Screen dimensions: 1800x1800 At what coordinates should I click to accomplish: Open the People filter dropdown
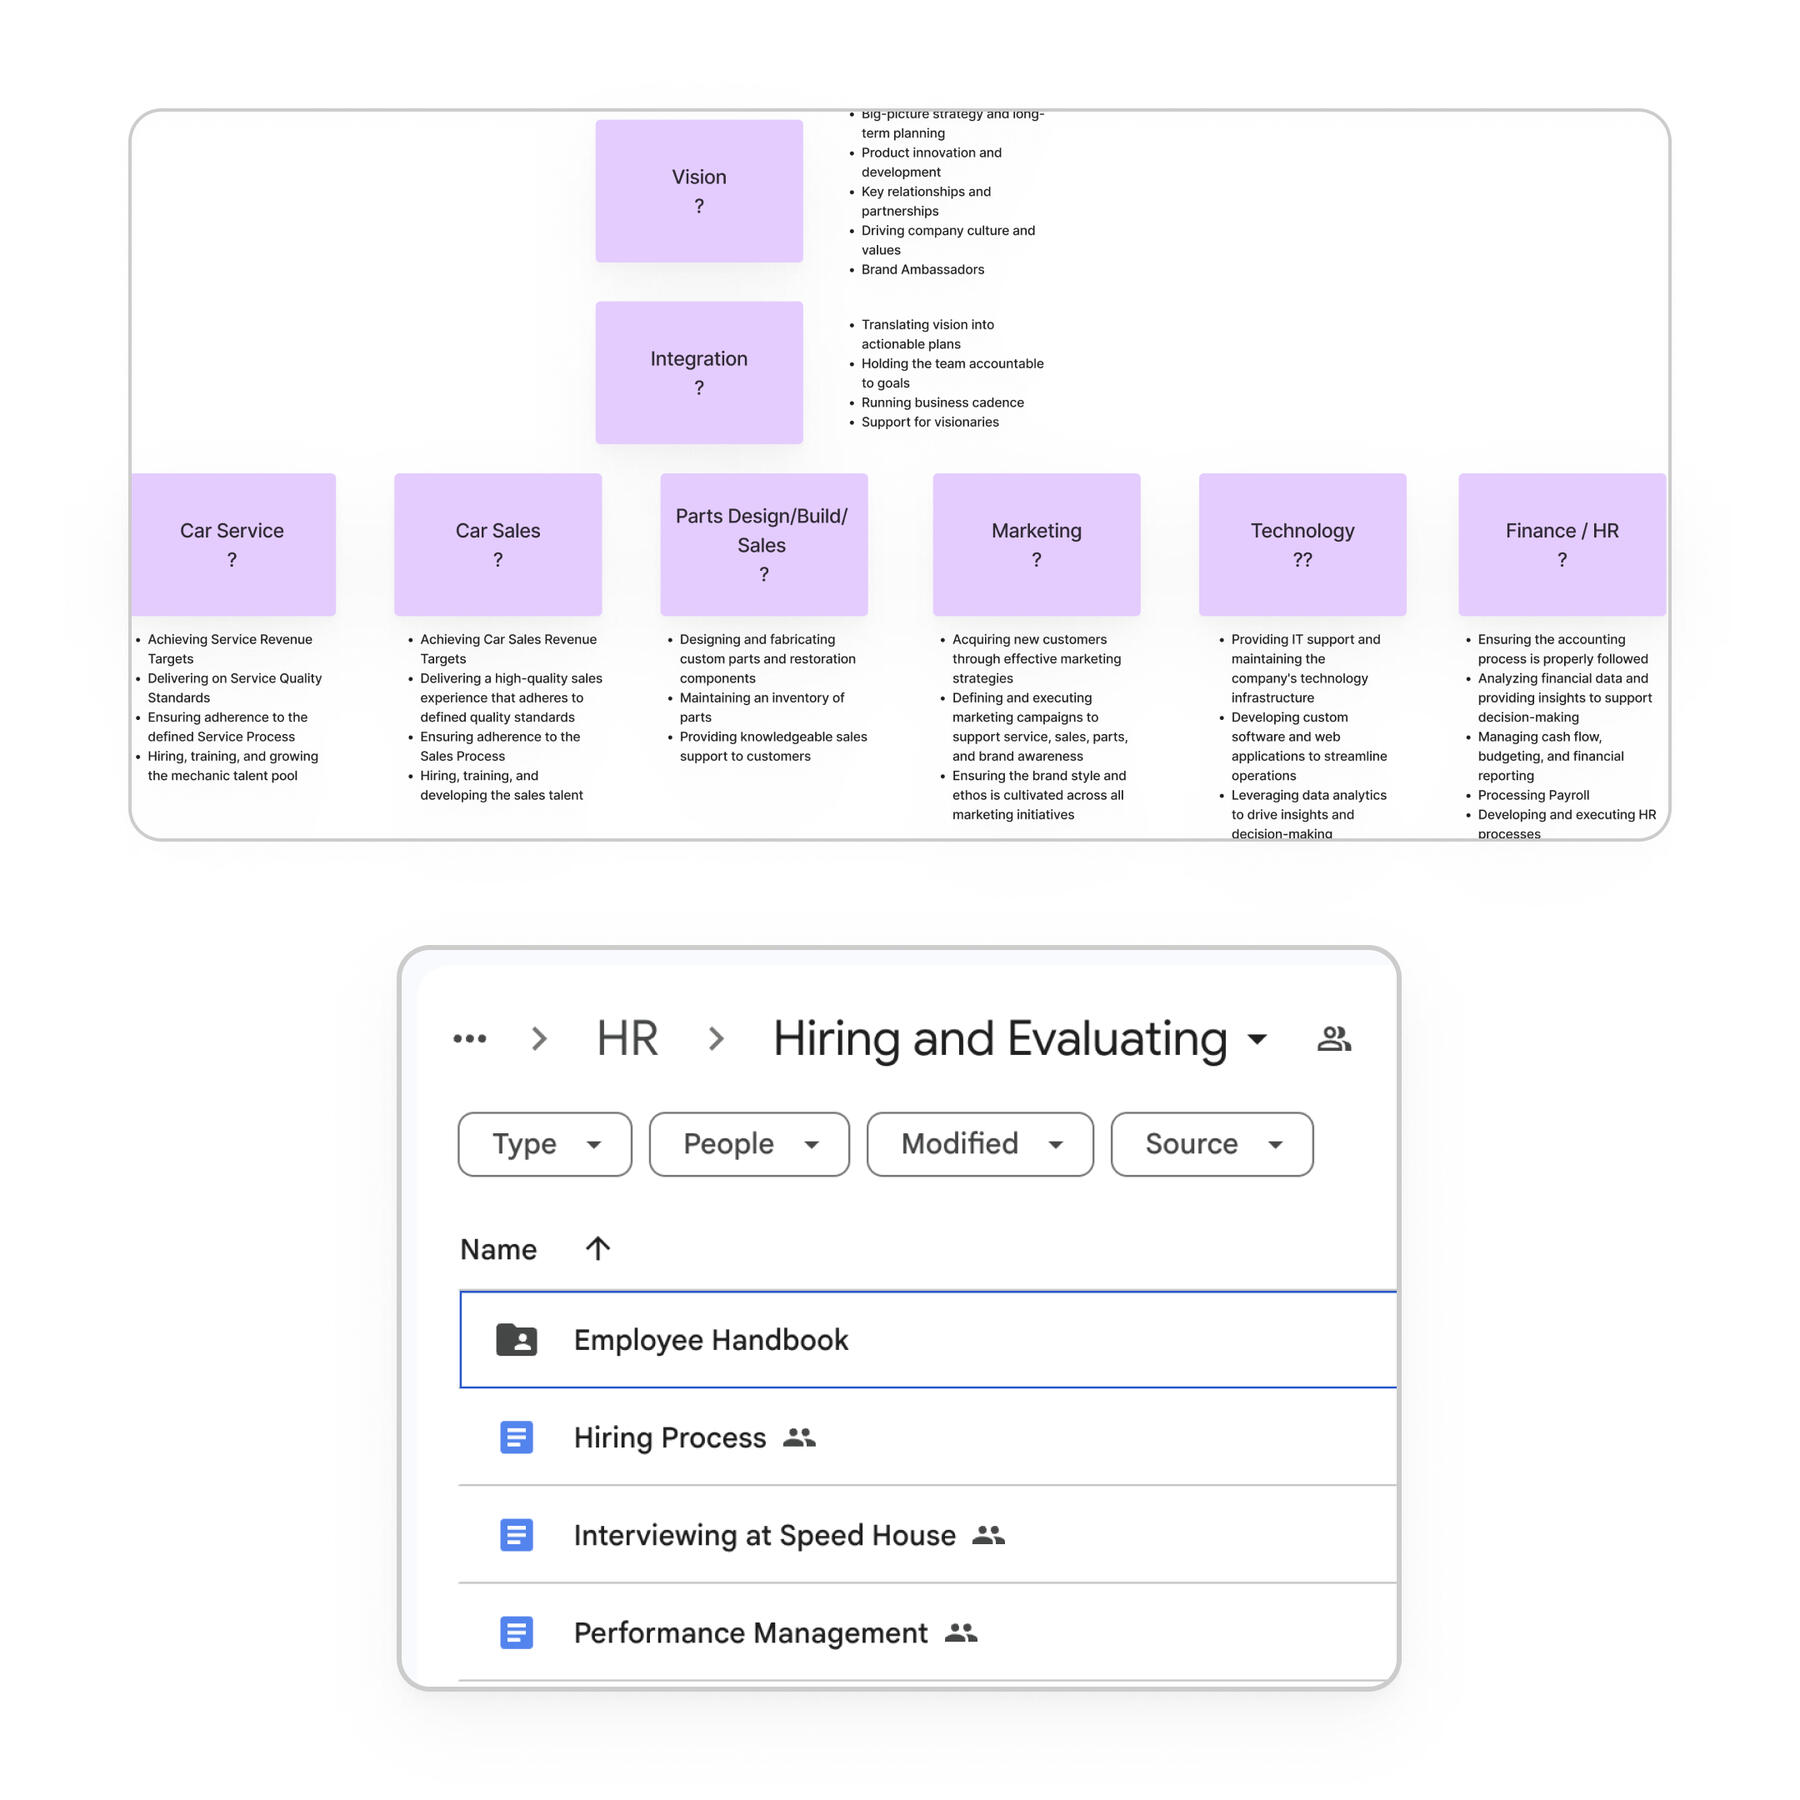tap(749, 1144)
